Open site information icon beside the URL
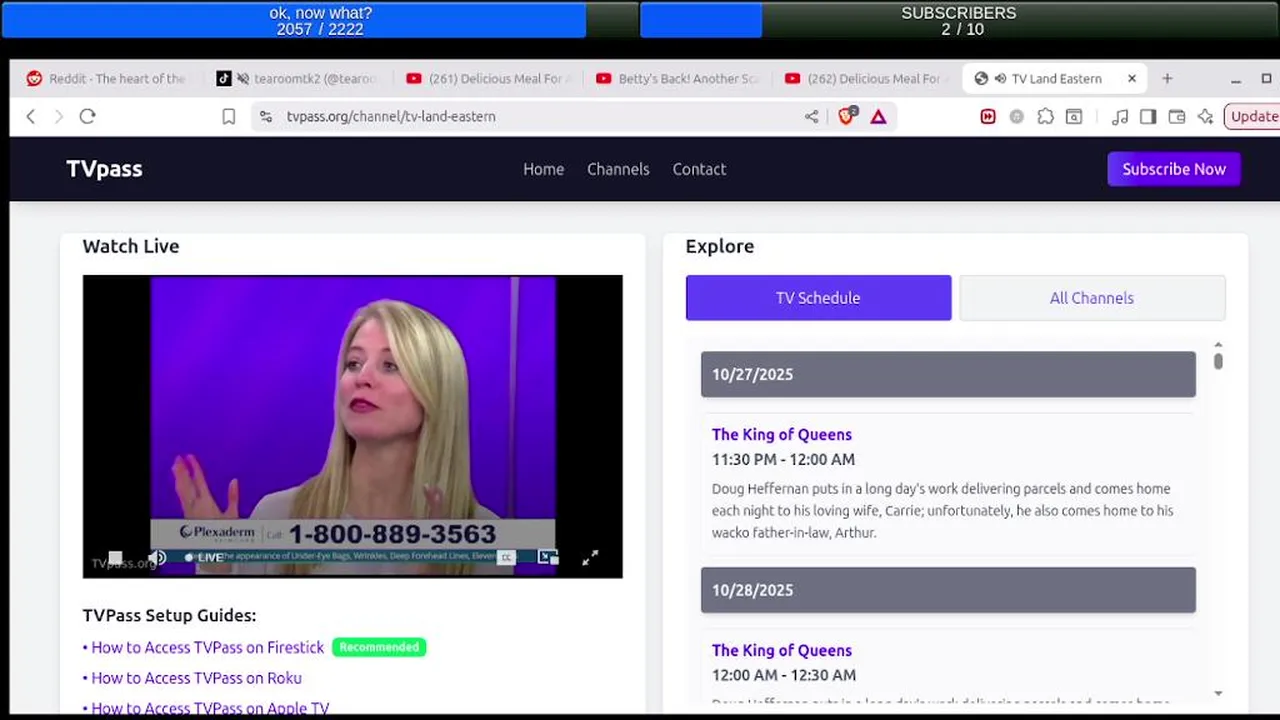The height and width of the screenshot is (720, 1280). pyautogui.click(x=265, y=117)
